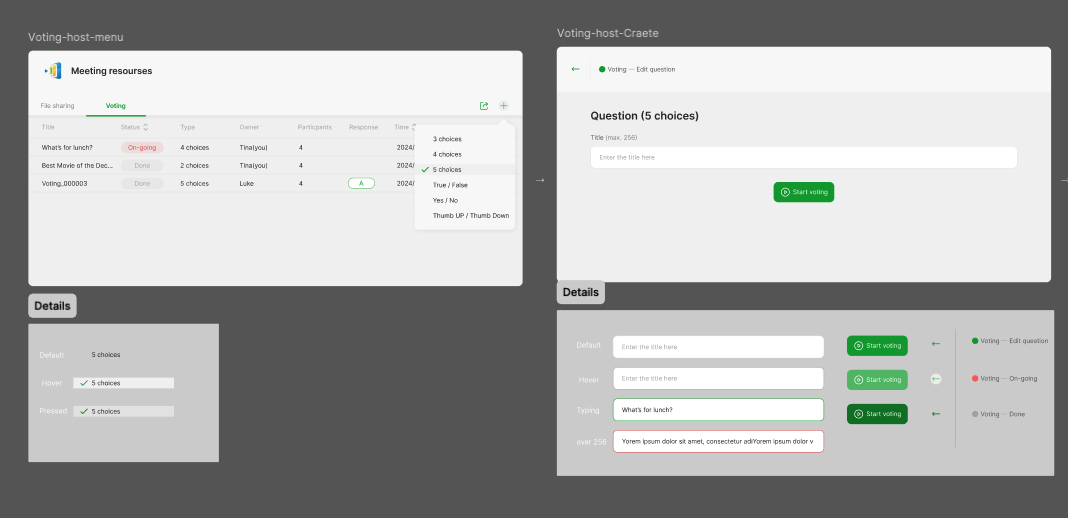This screenshot has height=518, width=1068.
Task: Click the hover-state back arrow with circle
Action: point(935,379)
